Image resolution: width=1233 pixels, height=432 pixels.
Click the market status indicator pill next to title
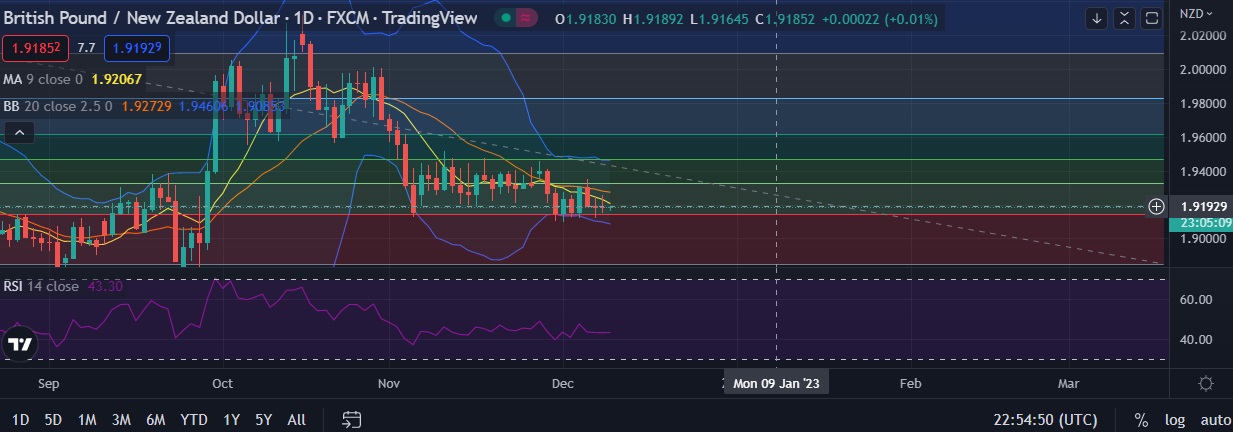(x=519, y=18)
